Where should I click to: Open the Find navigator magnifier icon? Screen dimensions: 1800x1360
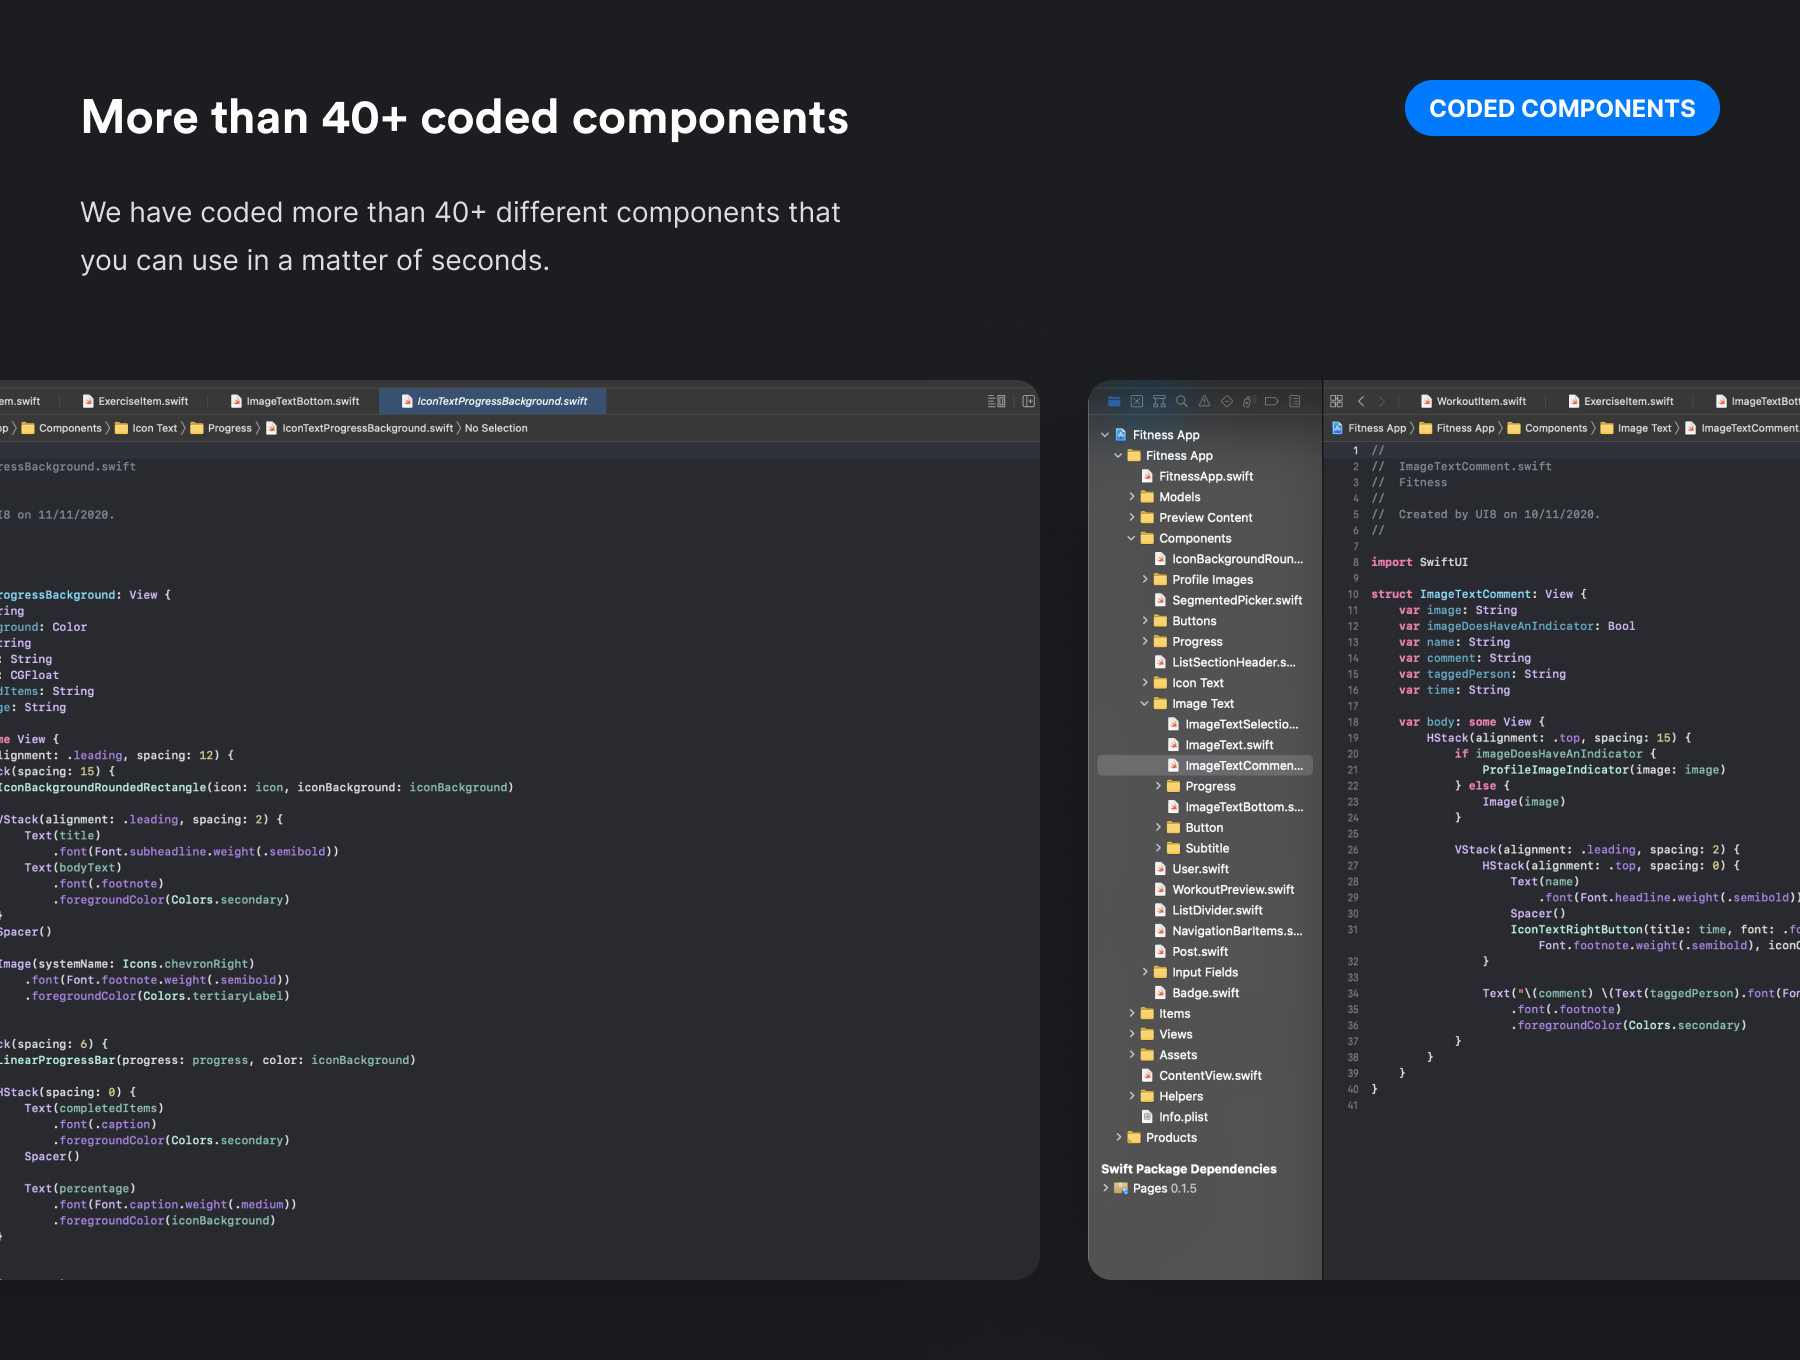[x=1181, y=401]
